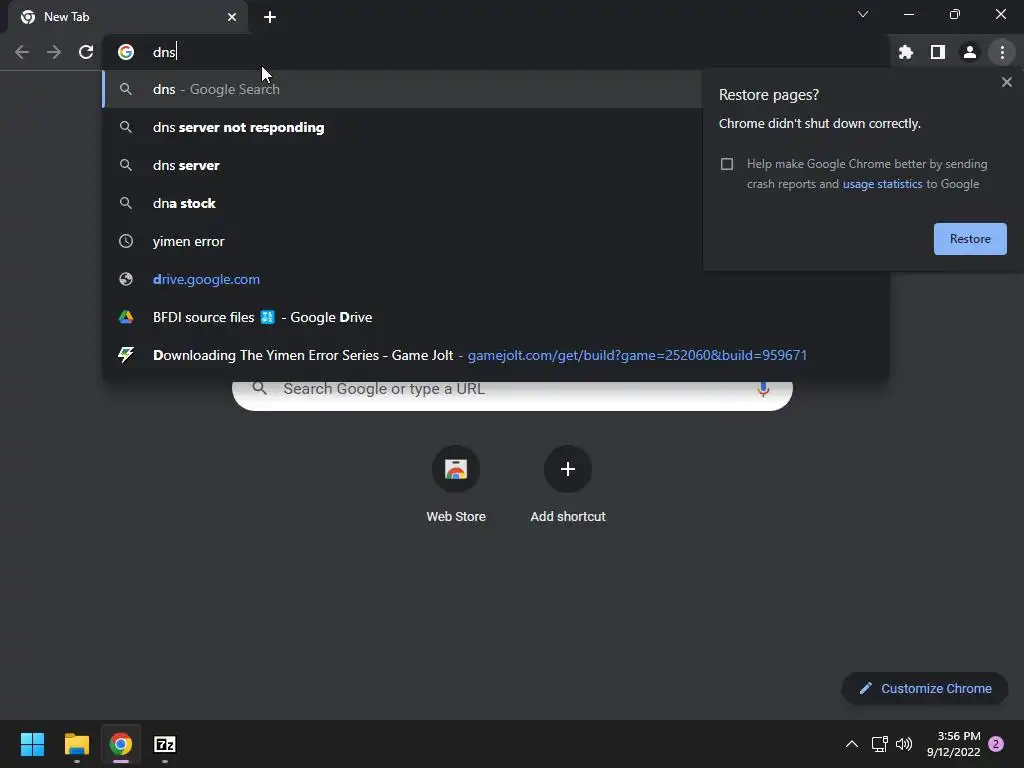Viewport: 1024px width, 768px height.
Task: Open the profile avatar menu
Action: coord(970,52)
